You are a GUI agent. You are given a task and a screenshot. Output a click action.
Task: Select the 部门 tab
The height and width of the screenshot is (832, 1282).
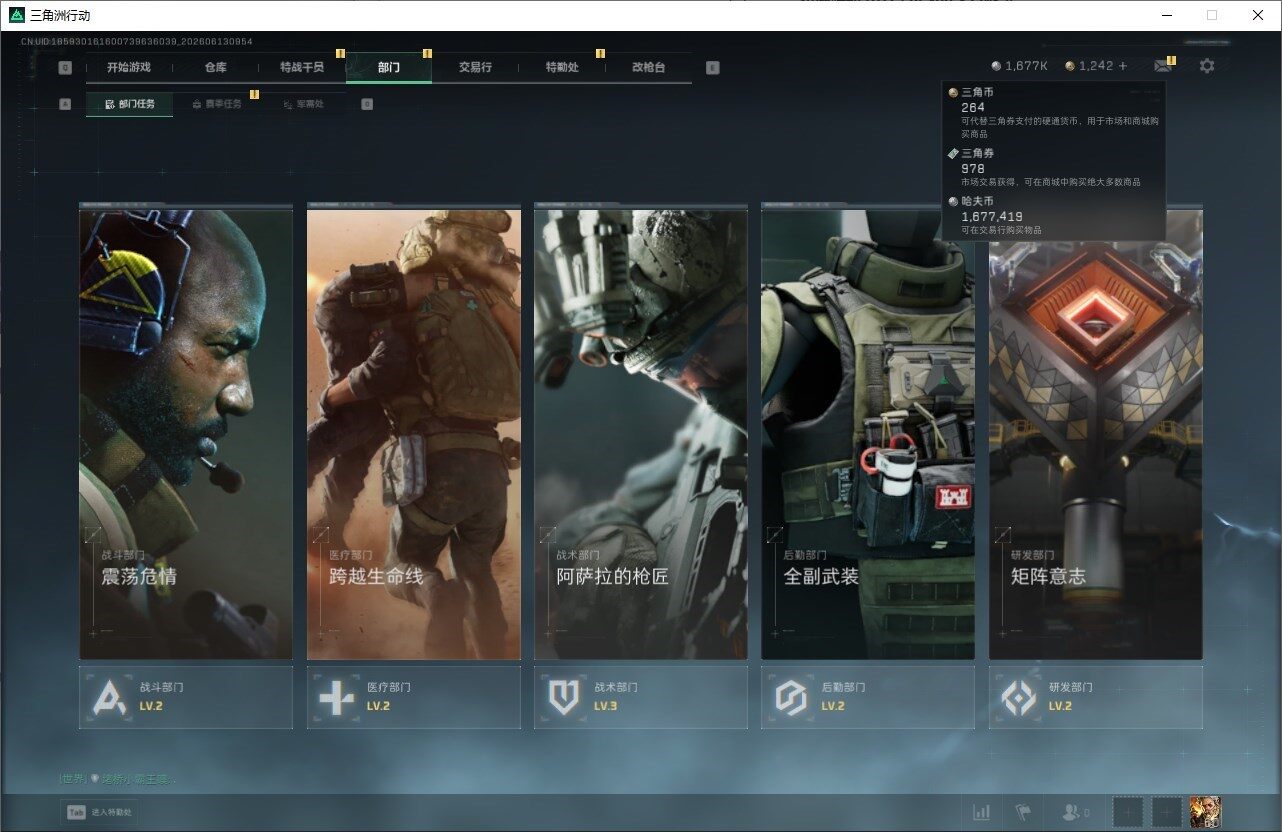pos(389,67)
